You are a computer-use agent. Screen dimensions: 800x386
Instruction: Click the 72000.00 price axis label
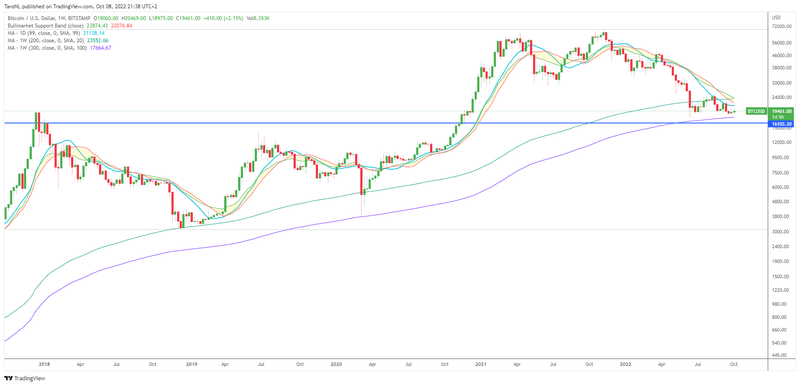tap(783, 25)
